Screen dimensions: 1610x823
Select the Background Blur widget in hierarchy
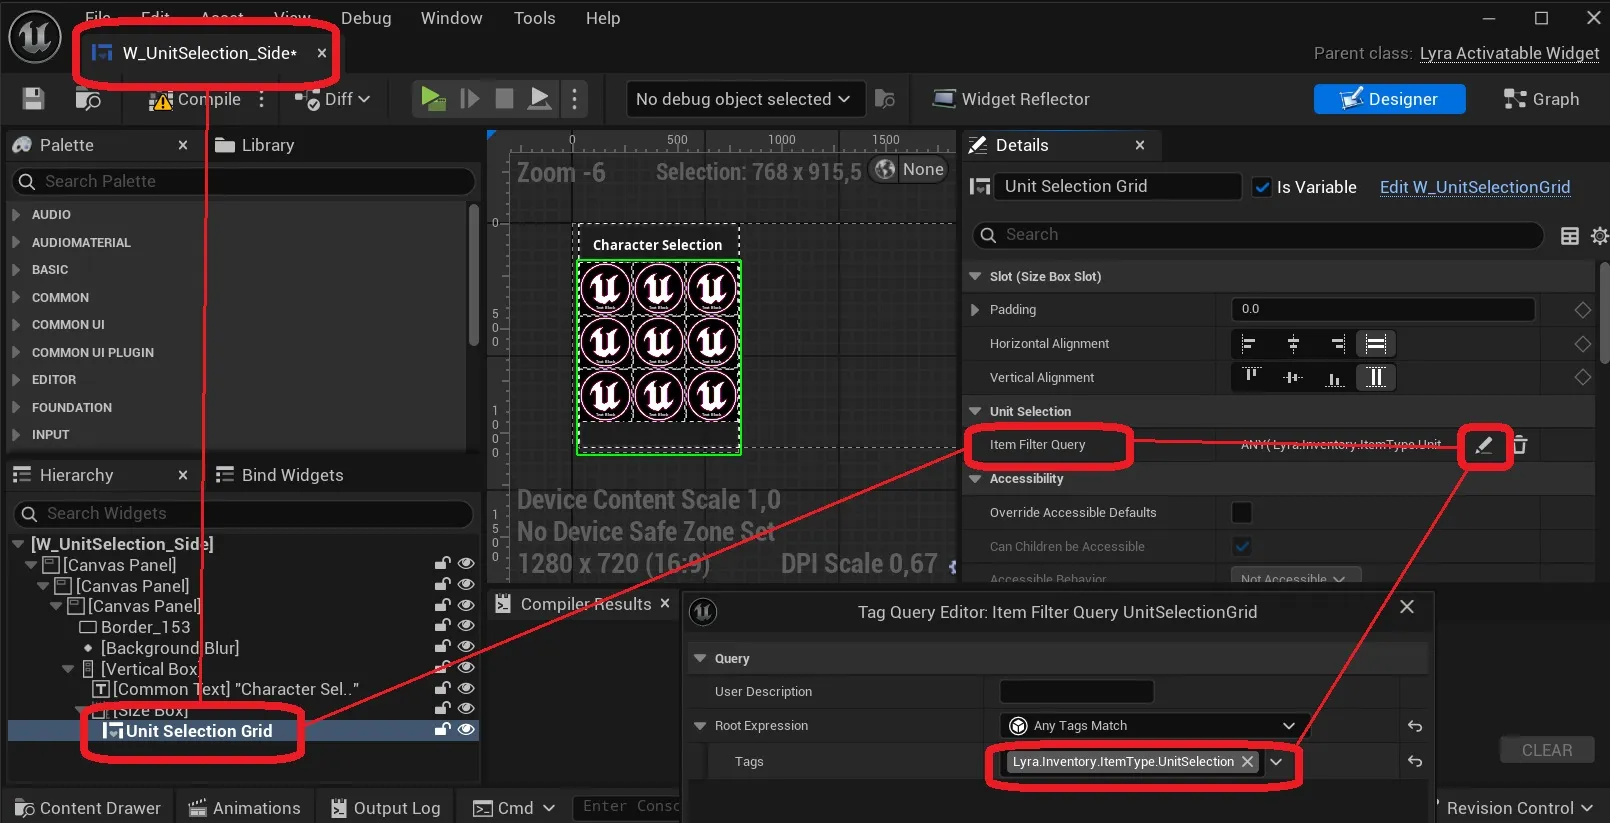[170, 648]
